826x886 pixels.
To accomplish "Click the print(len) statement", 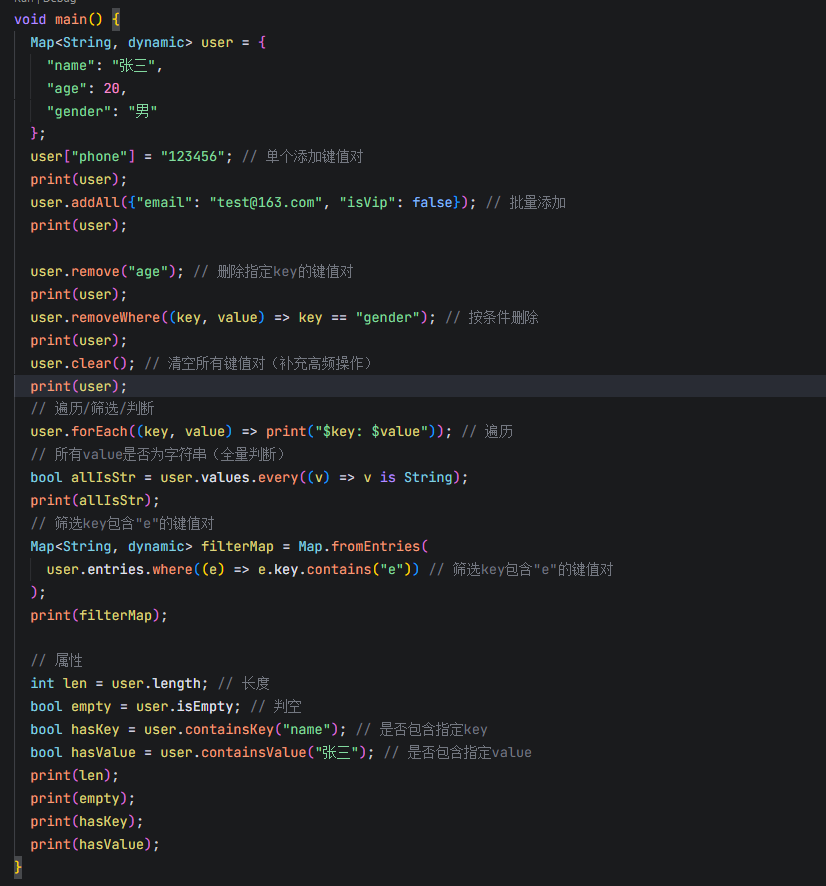I will click(75, 776).
